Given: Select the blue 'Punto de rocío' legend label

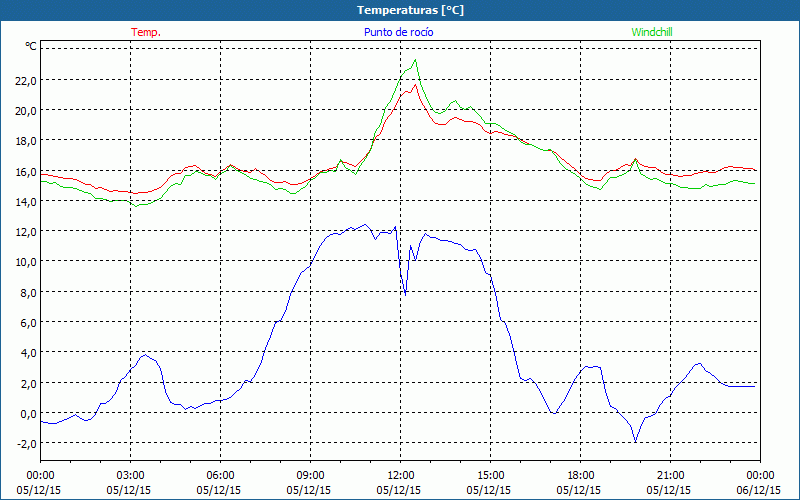Looking at the screenshot, I should click(398, 32).
